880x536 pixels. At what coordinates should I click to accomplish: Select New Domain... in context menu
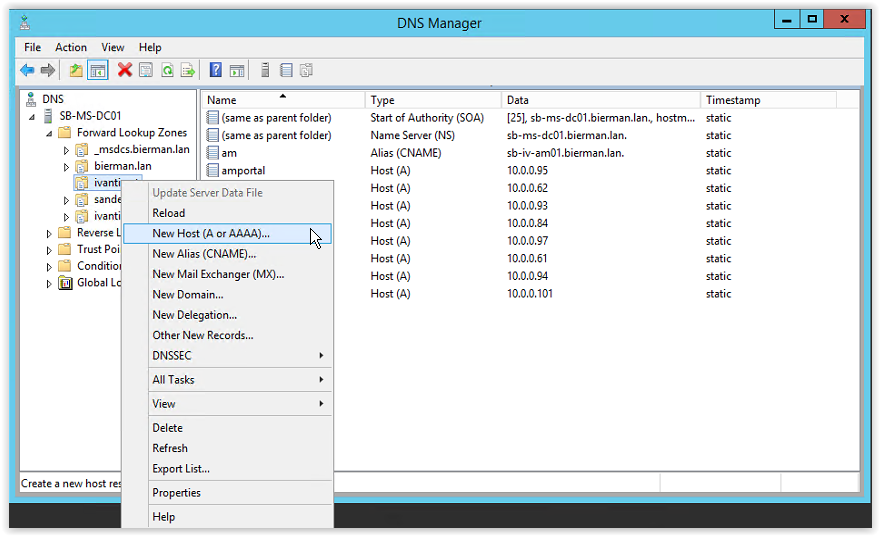[x=227, y=295]
